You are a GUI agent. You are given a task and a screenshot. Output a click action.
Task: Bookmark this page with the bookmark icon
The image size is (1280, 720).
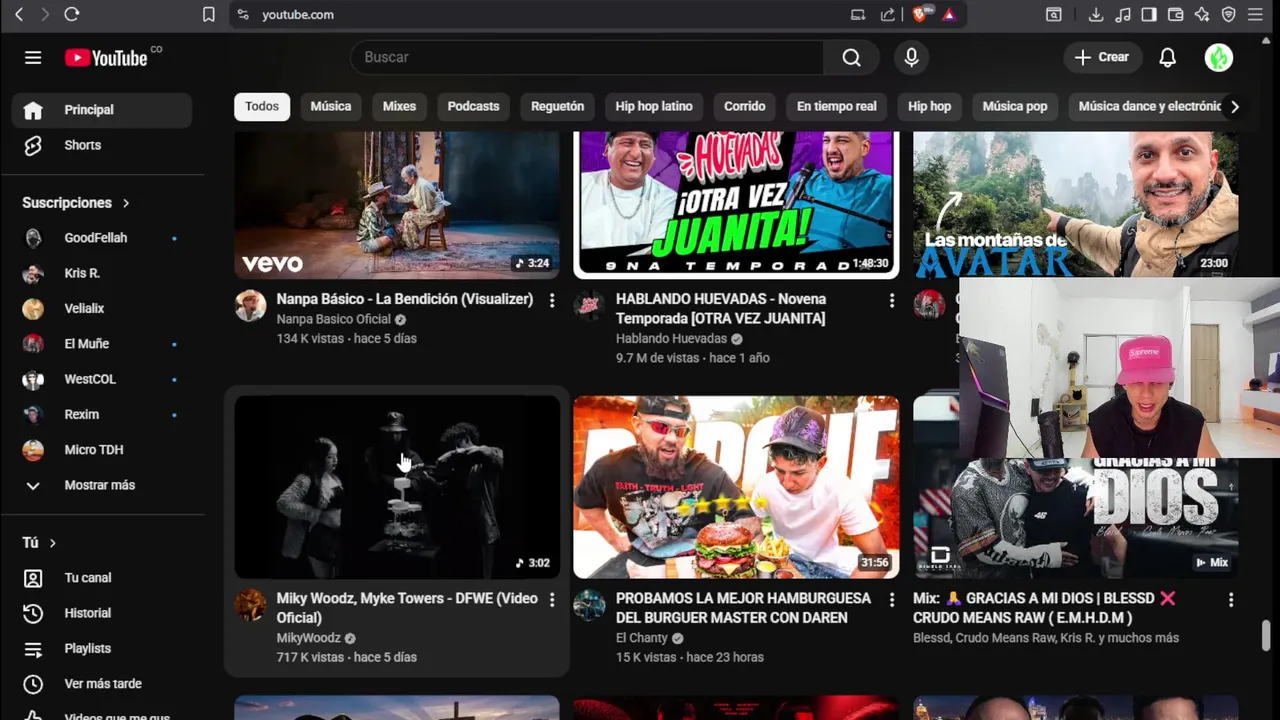[x=208, y=14]
